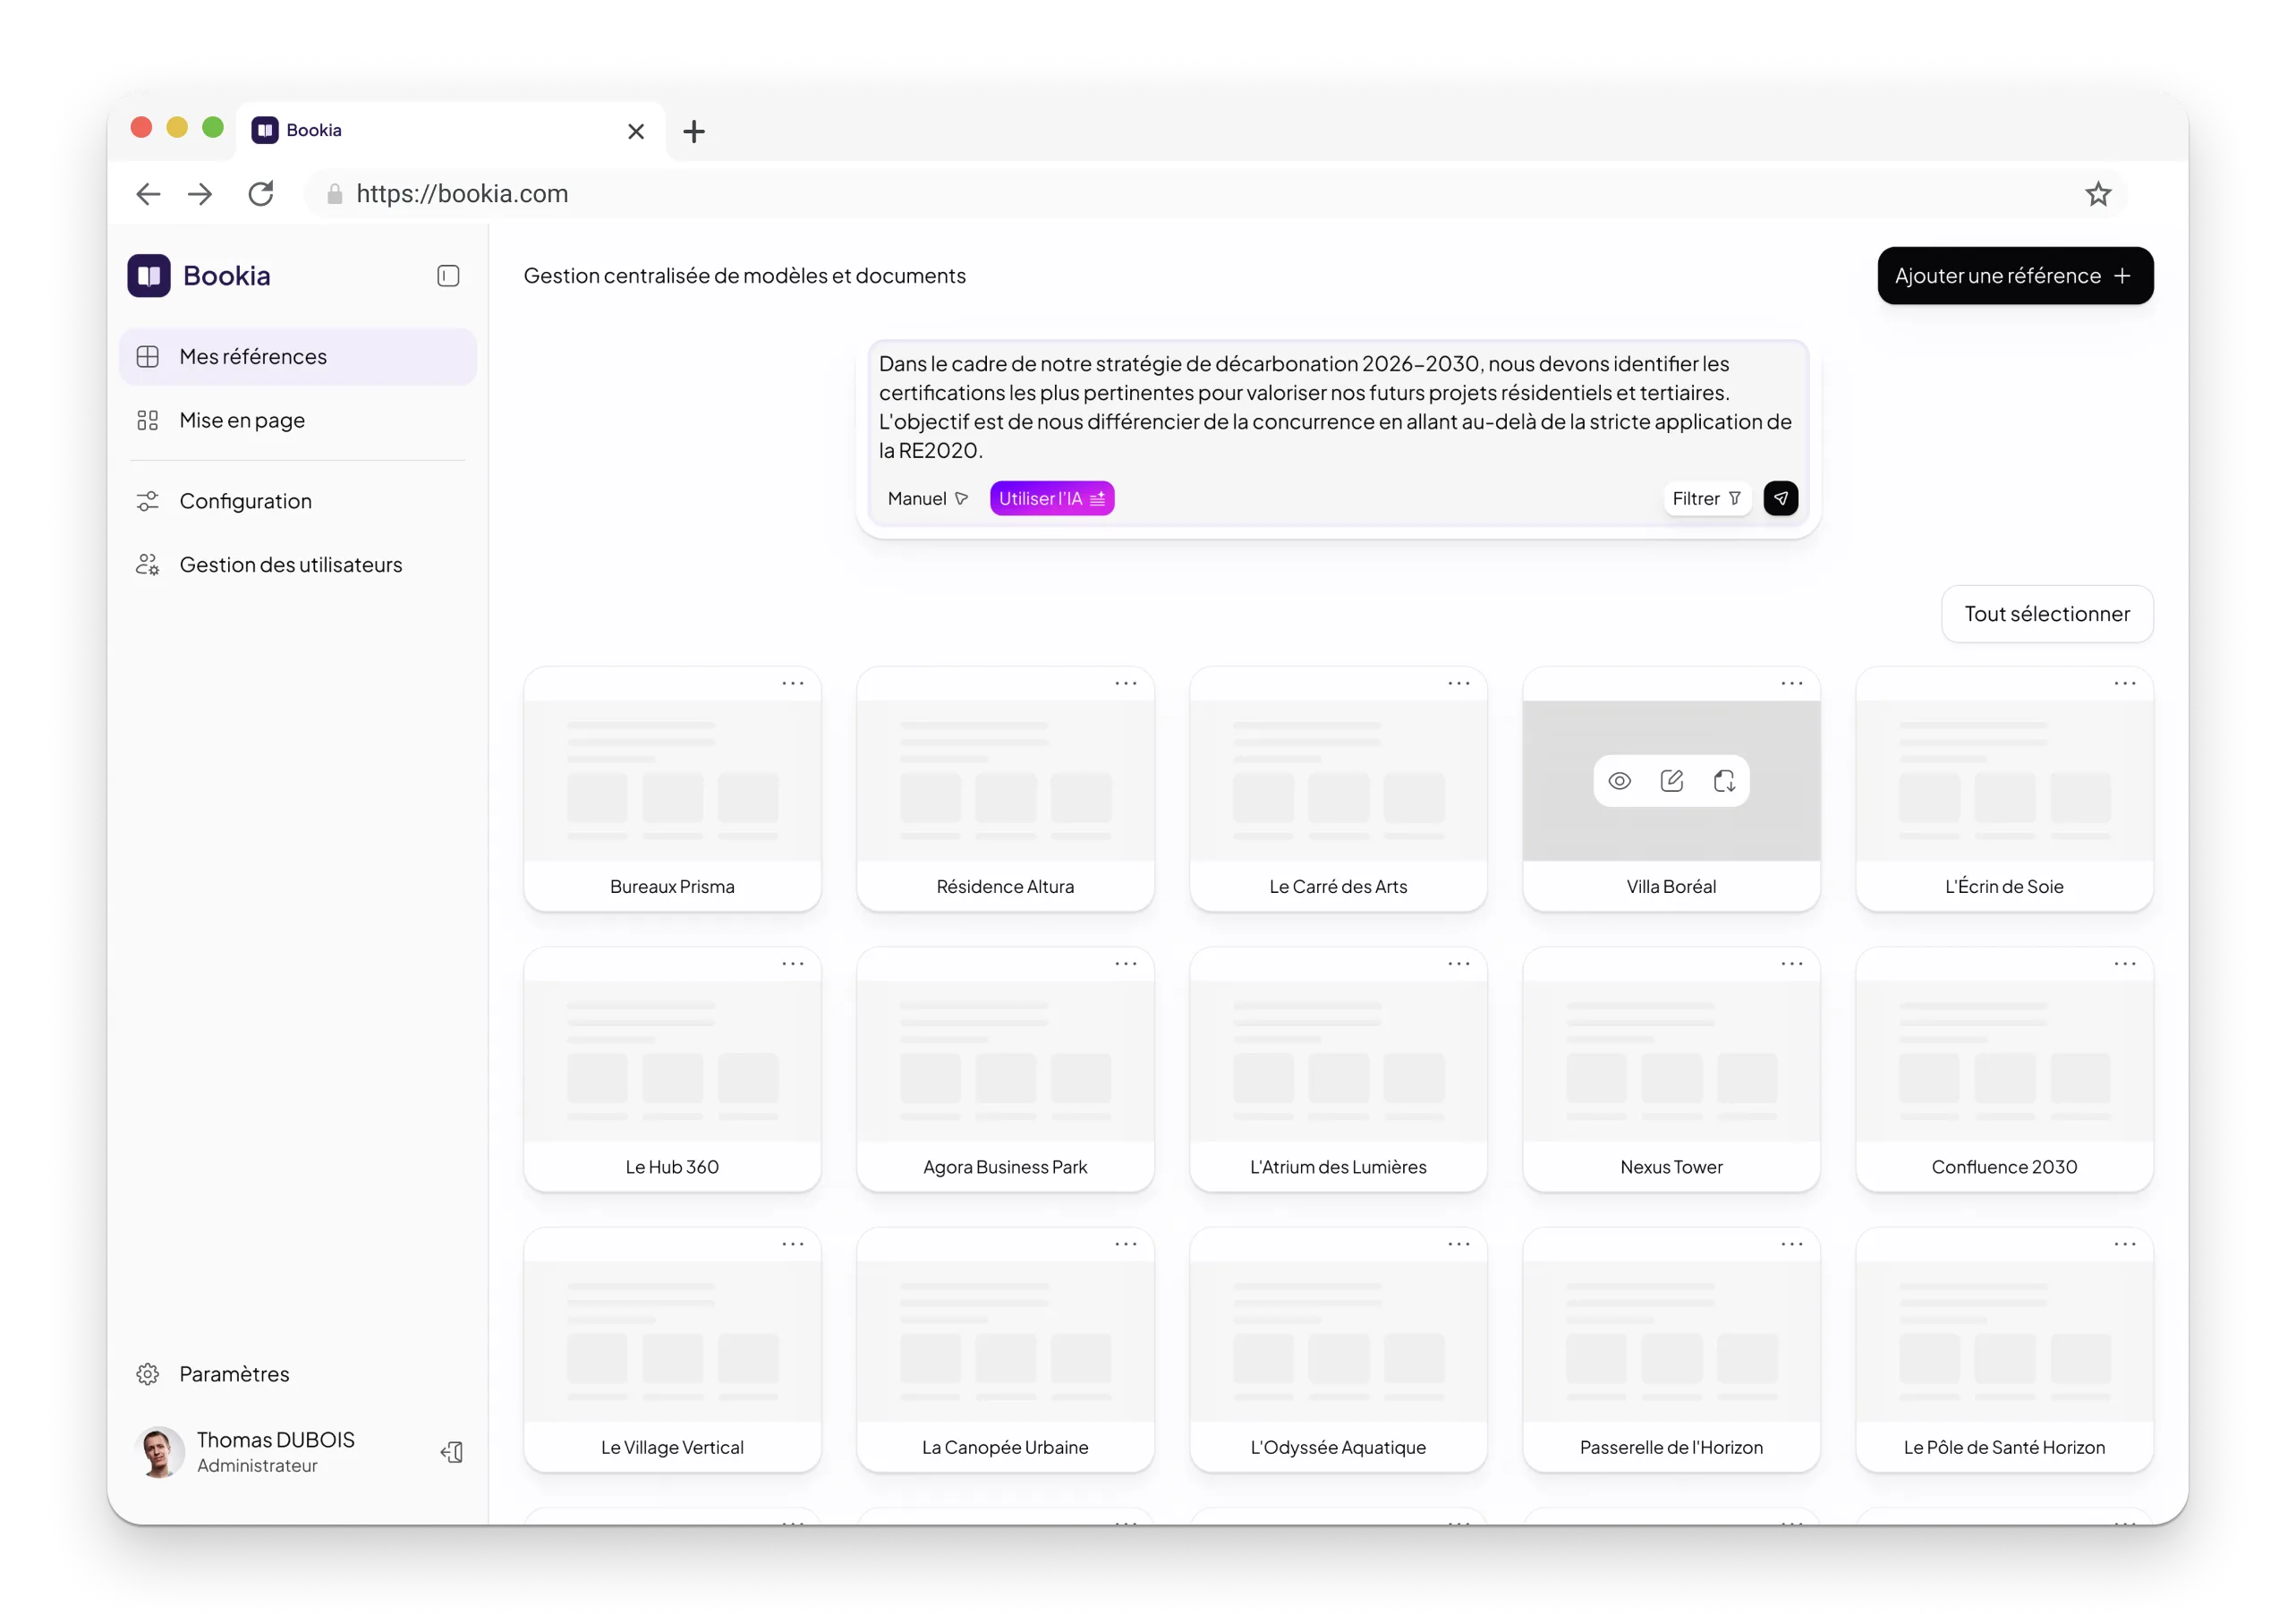
Task: Go to Gestion des utilisateurs
Action: [x=290, y=565]
